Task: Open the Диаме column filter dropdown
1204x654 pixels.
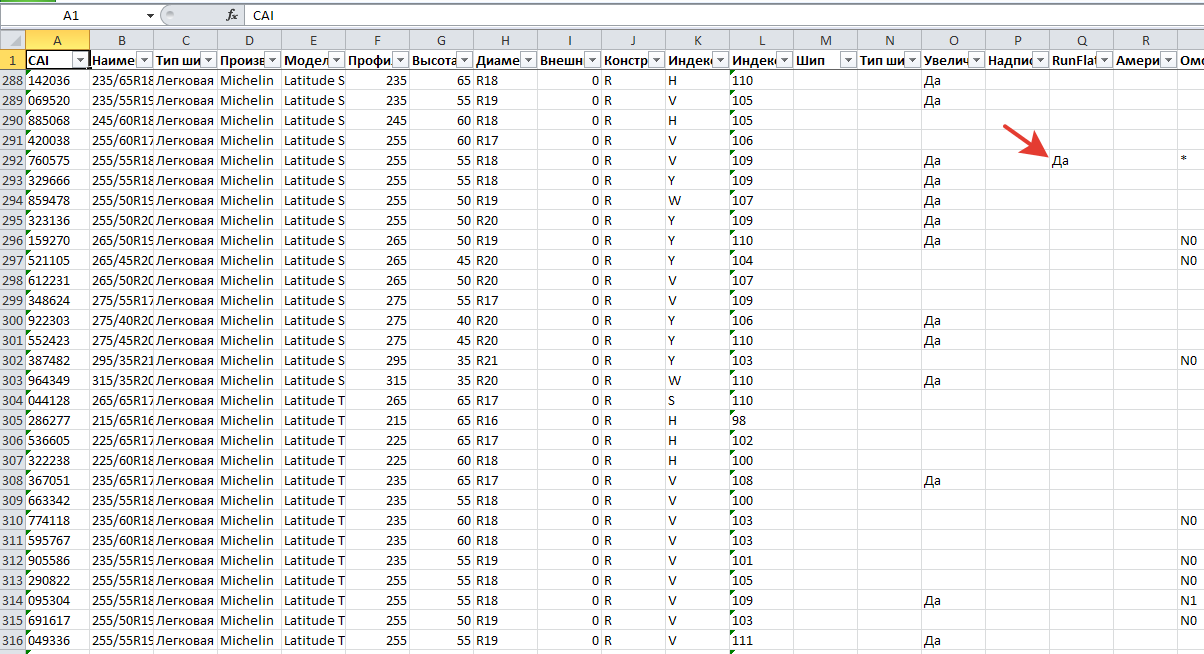Action: pyautogui.click(x=527, y=60)
